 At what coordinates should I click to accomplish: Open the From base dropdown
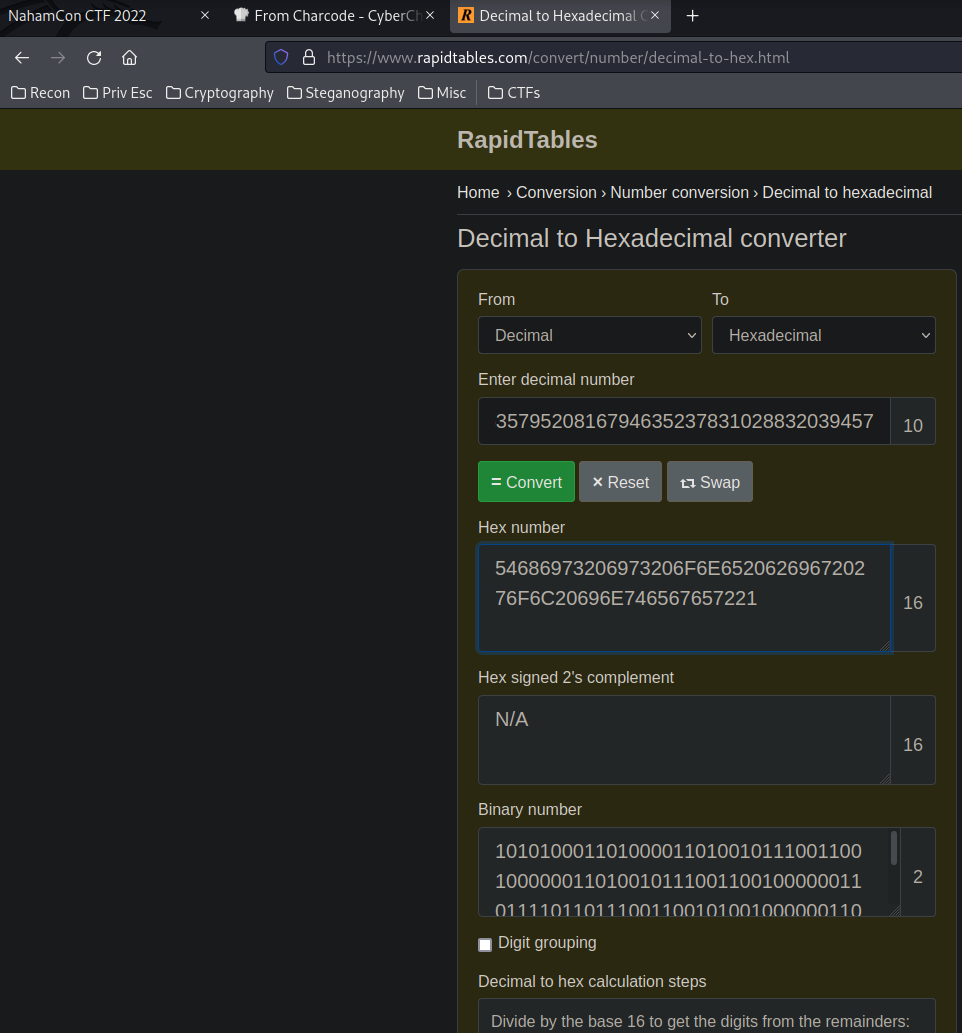(x=590, y=335)
